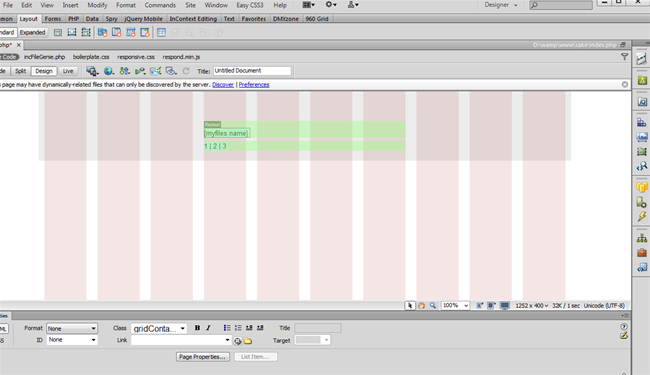The width and height of the screenshot is (650, 375).
Task: Click the Ordered List icon
Action: coord(238,328)
